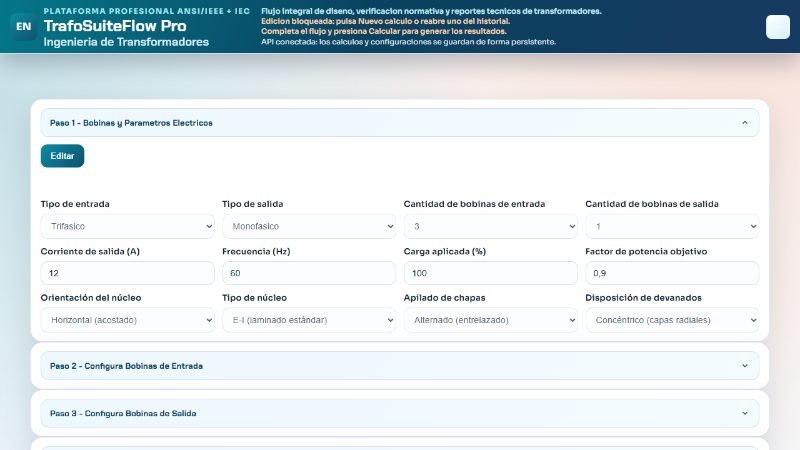Viewport: 800px width, 450px height.
Task: Switch language with the EN button
Action: [x=23, y=27]
